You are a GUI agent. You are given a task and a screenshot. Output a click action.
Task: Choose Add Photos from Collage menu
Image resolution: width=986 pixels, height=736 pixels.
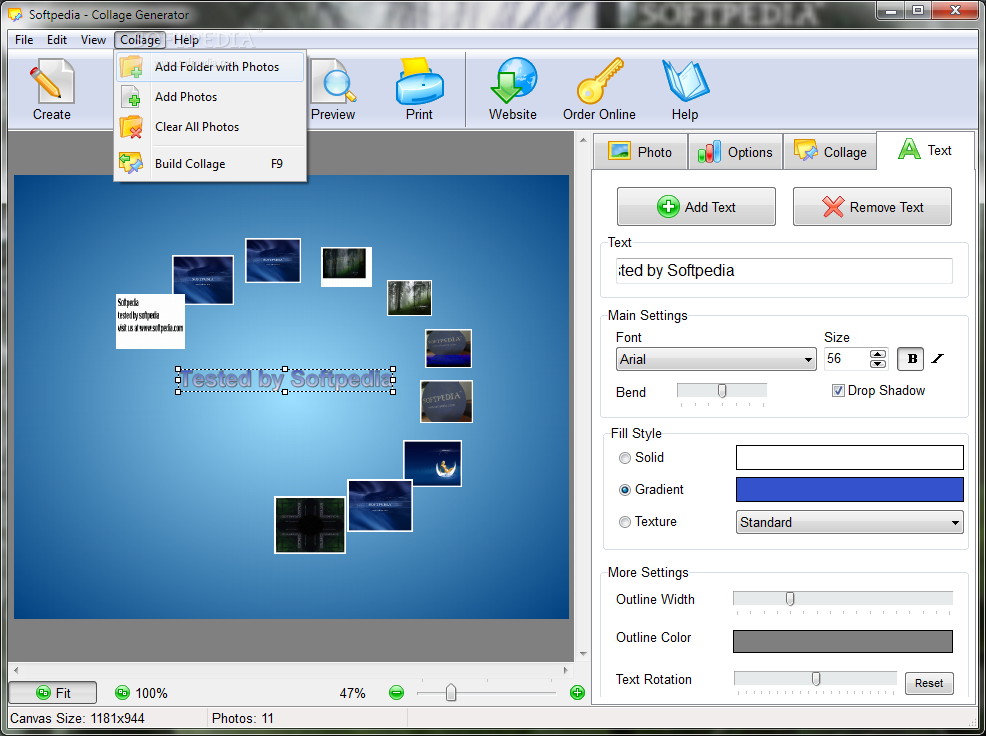point(210,97)
